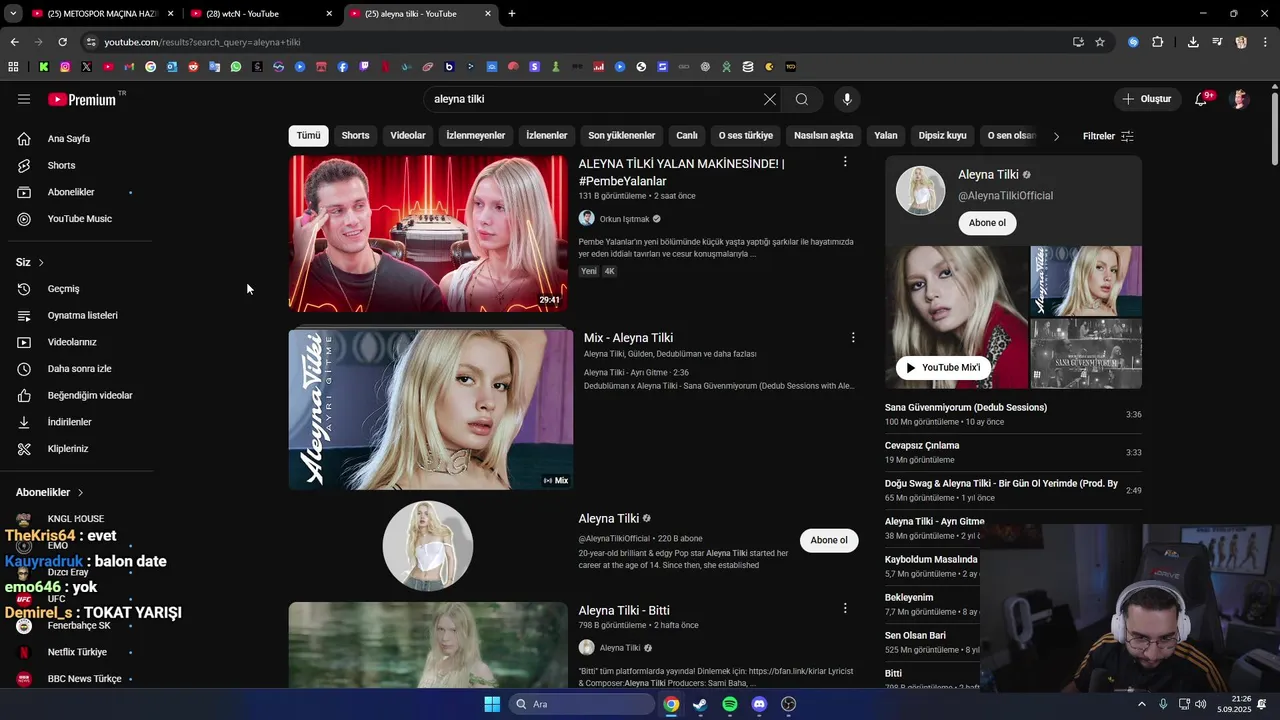The height and width of the screenshot is (720, 1280).
Task: Open more options for ALEYNA TİLKİ YALAN MAKİNESİNDE video
Action: click(x=845, y=162)
